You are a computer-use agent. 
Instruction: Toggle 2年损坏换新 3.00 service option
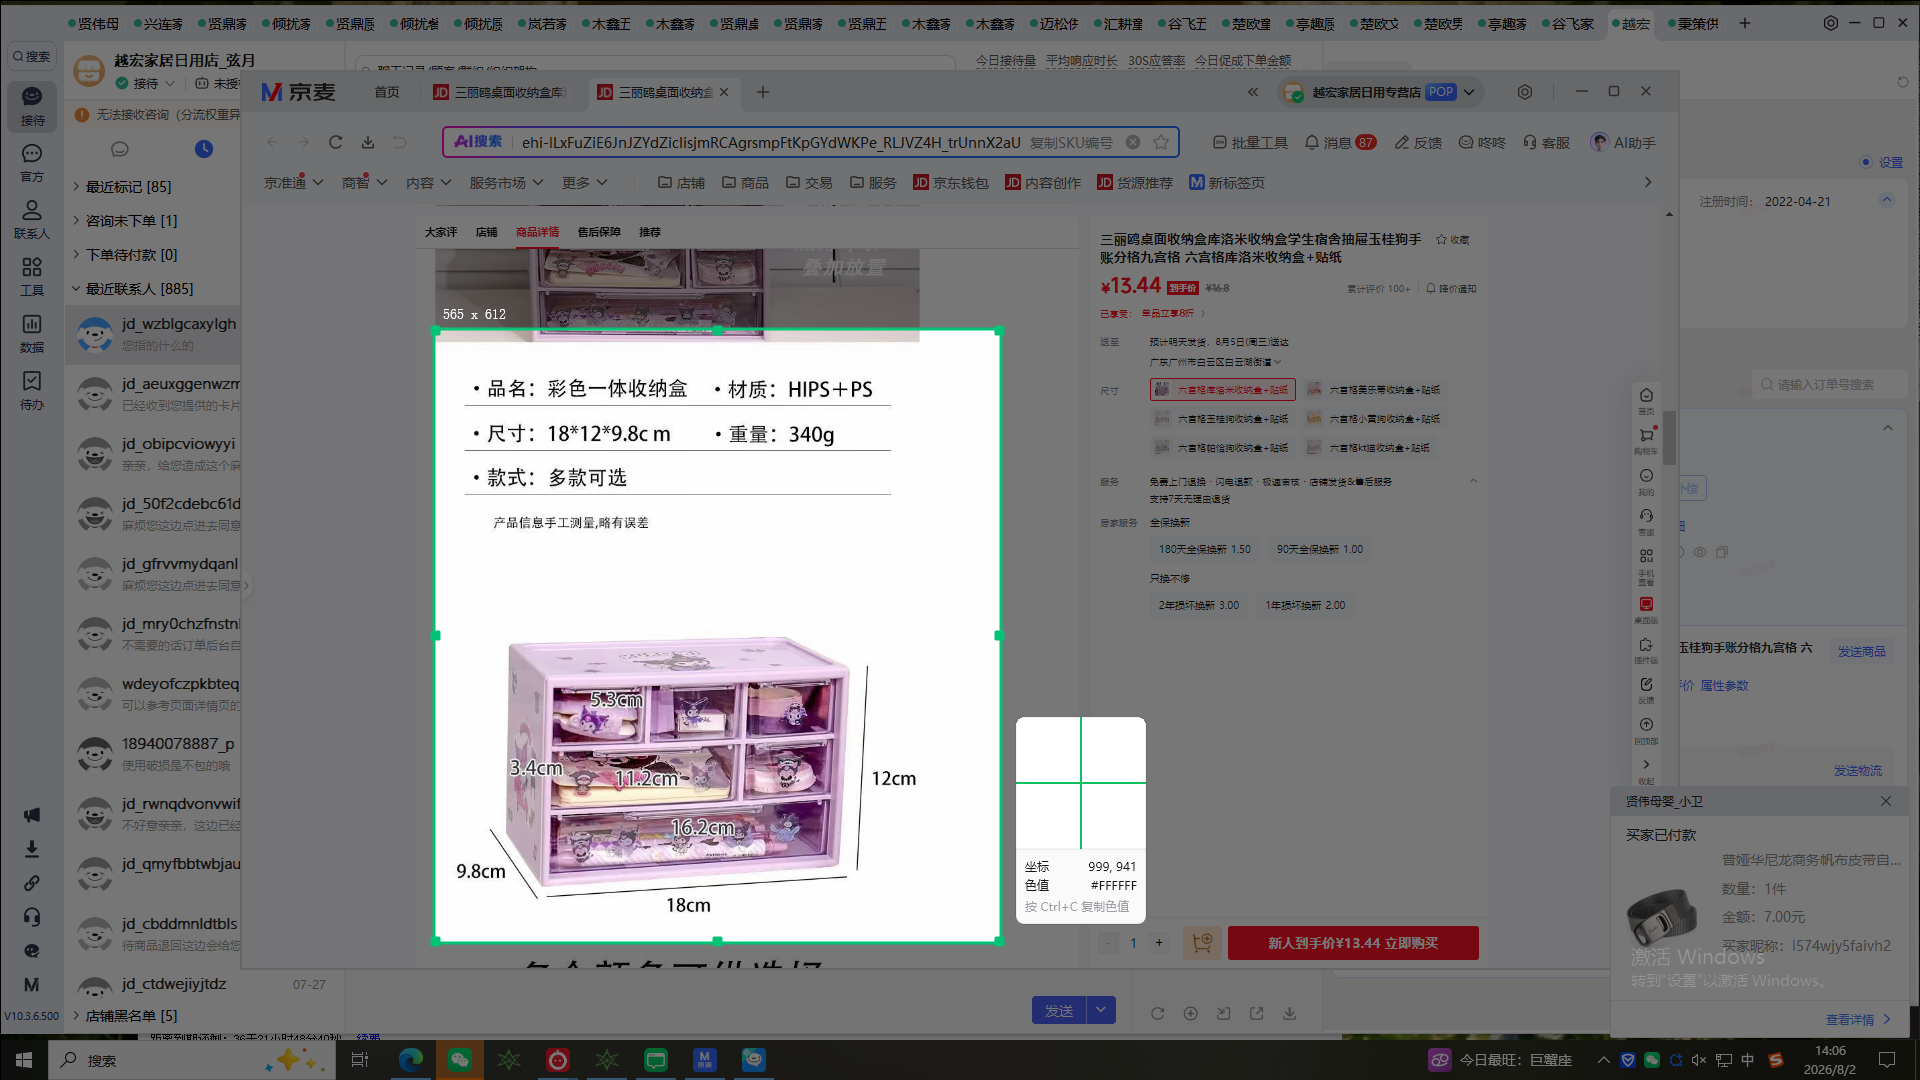point(1199,606)
